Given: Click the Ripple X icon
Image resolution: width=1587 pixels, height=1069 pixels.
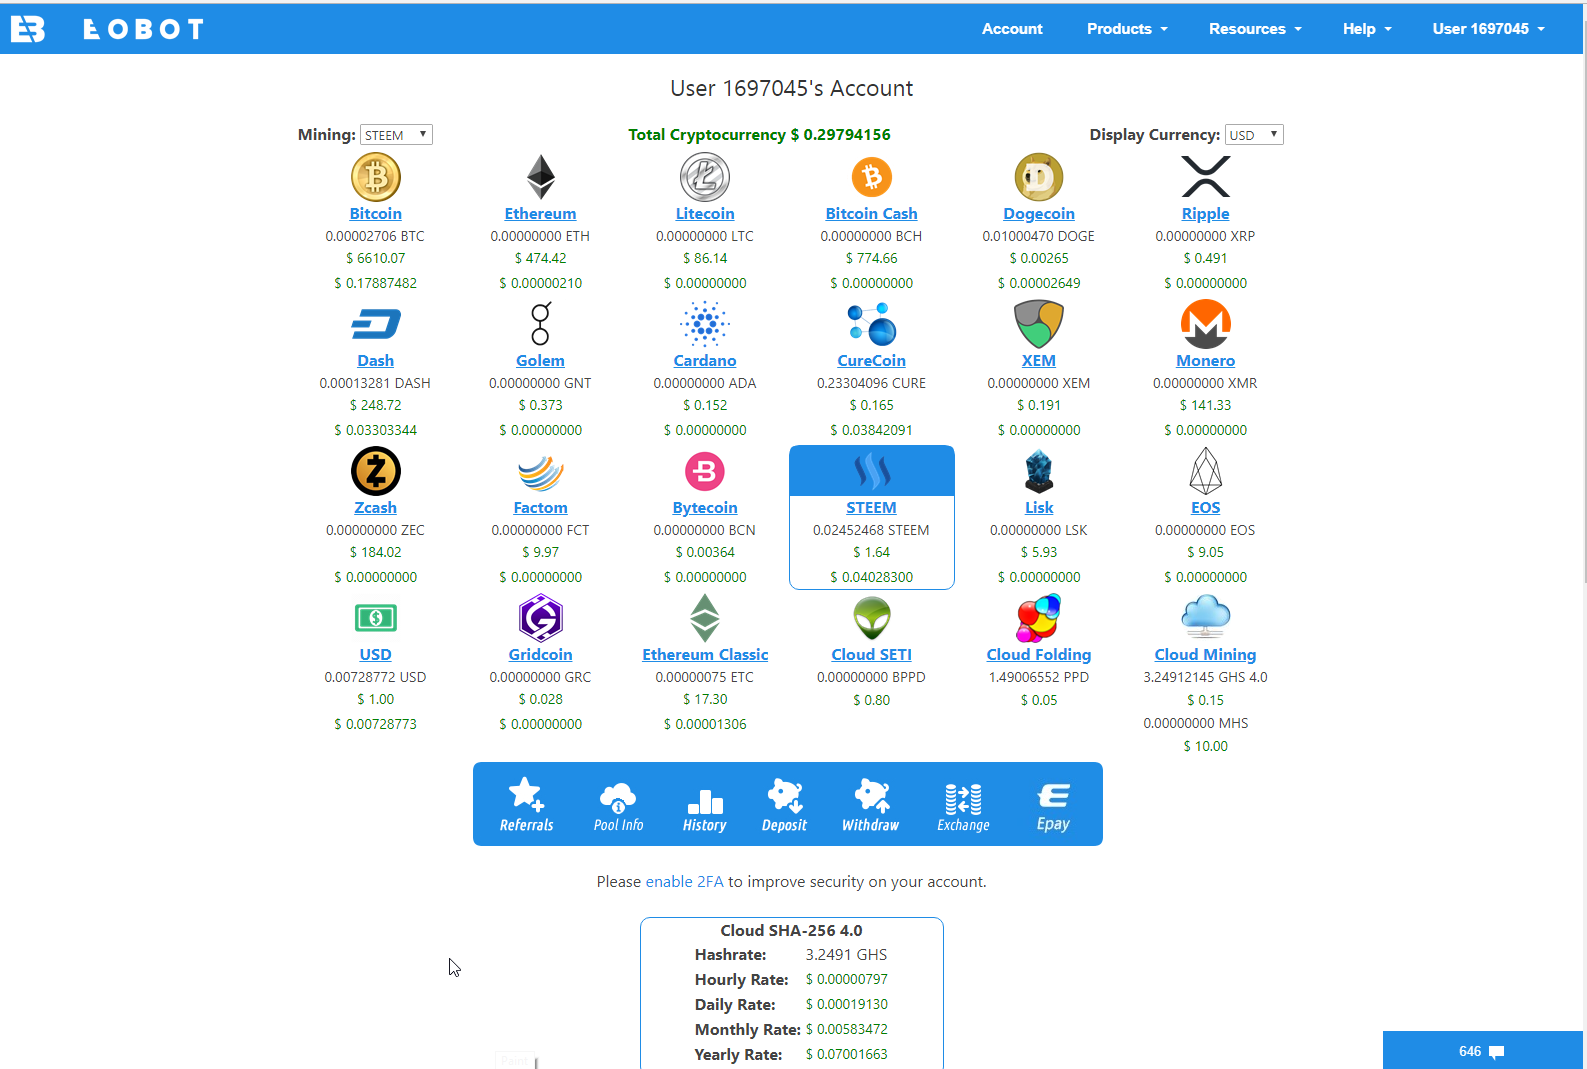Looking at the screenshot, I should coord(1206,177).
